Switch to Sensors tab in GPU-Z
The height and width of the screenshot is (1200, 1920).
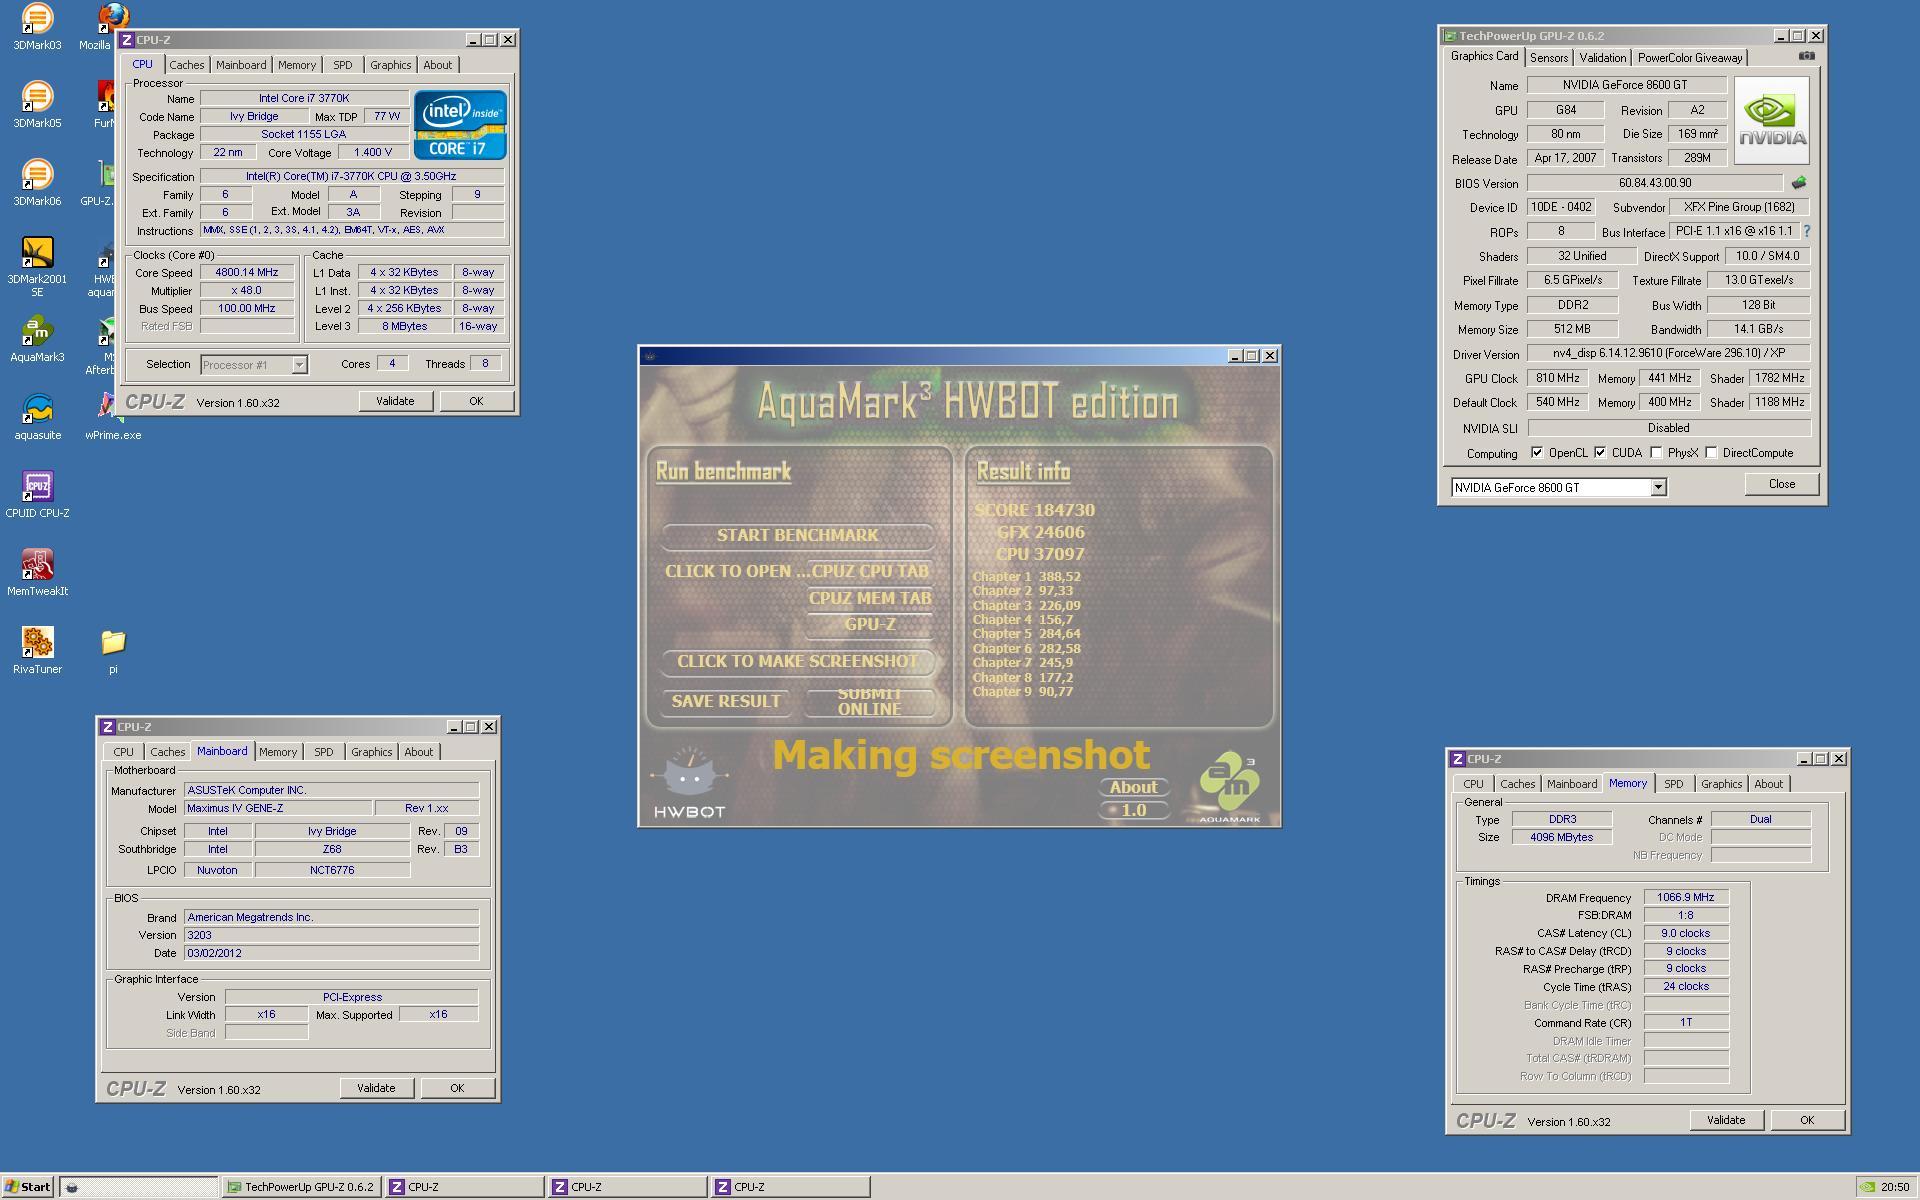(1549, 58)
